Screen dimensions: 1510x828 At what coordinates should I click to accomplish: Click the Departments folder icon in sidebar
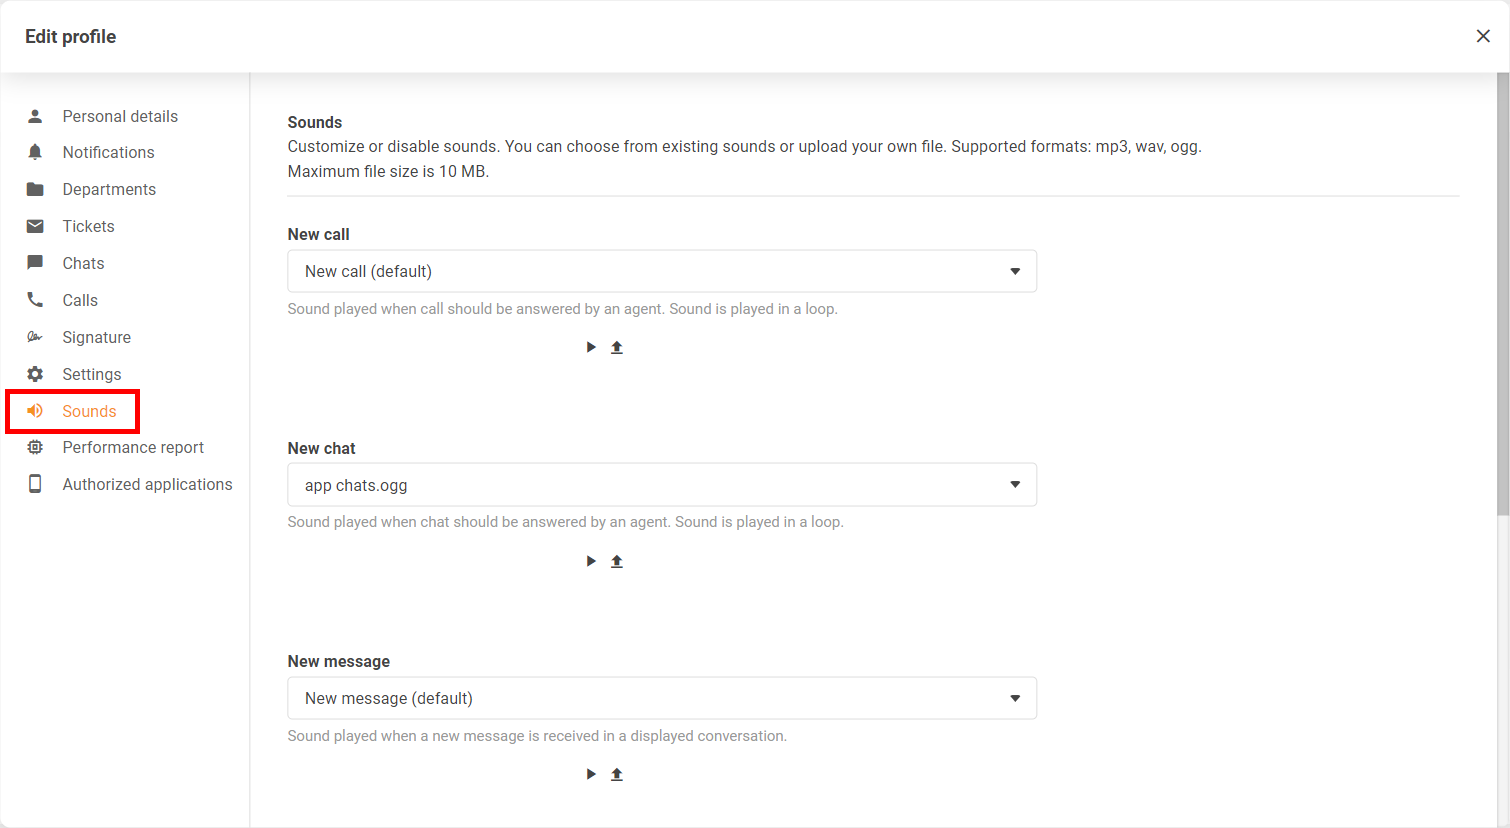pos(35,189)
